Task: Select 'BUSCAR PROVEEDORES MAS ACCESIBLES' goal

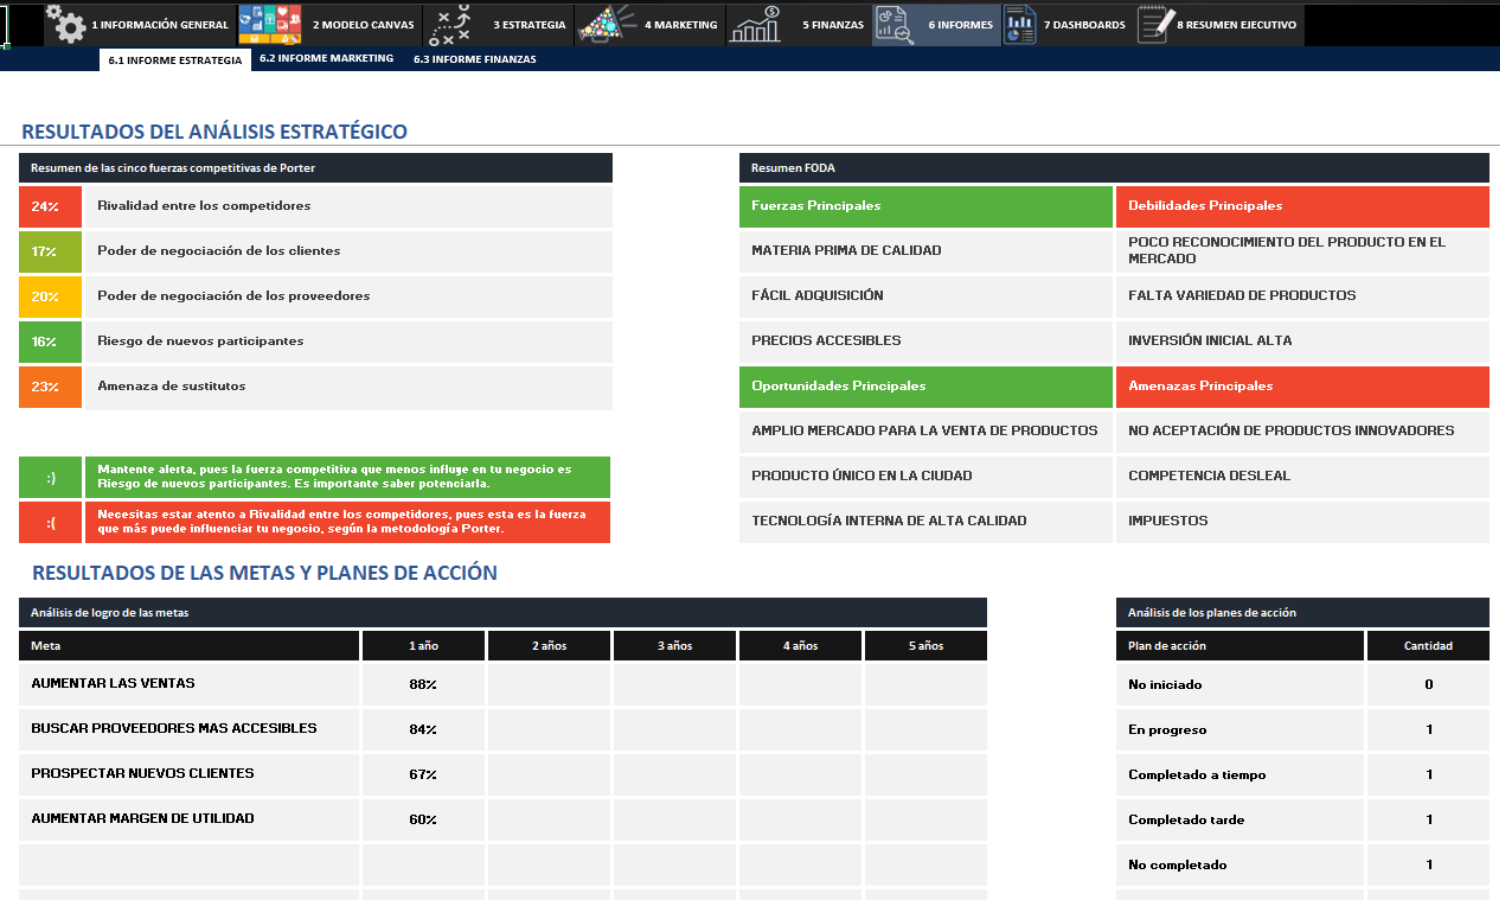Action: [x=189, y=730]
